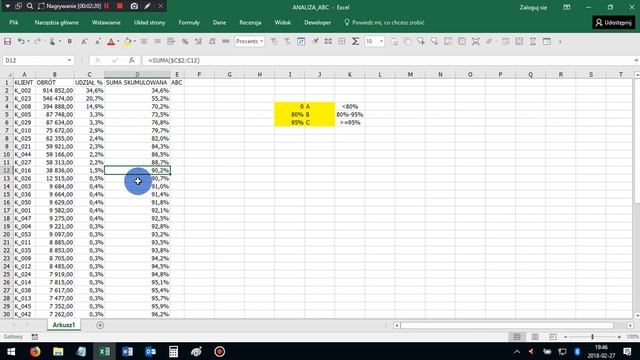The width and height of the screenshot is (640, 360).
Task: Open the font color dropdown arrow
Action: click(x=118, y=41)
